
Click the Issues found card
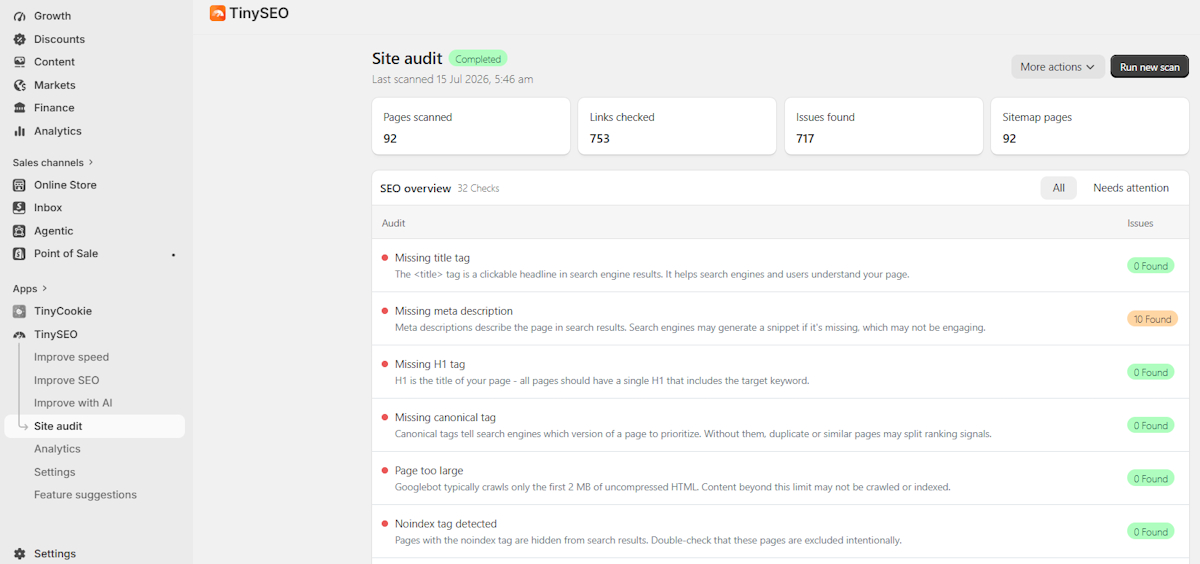884,126
